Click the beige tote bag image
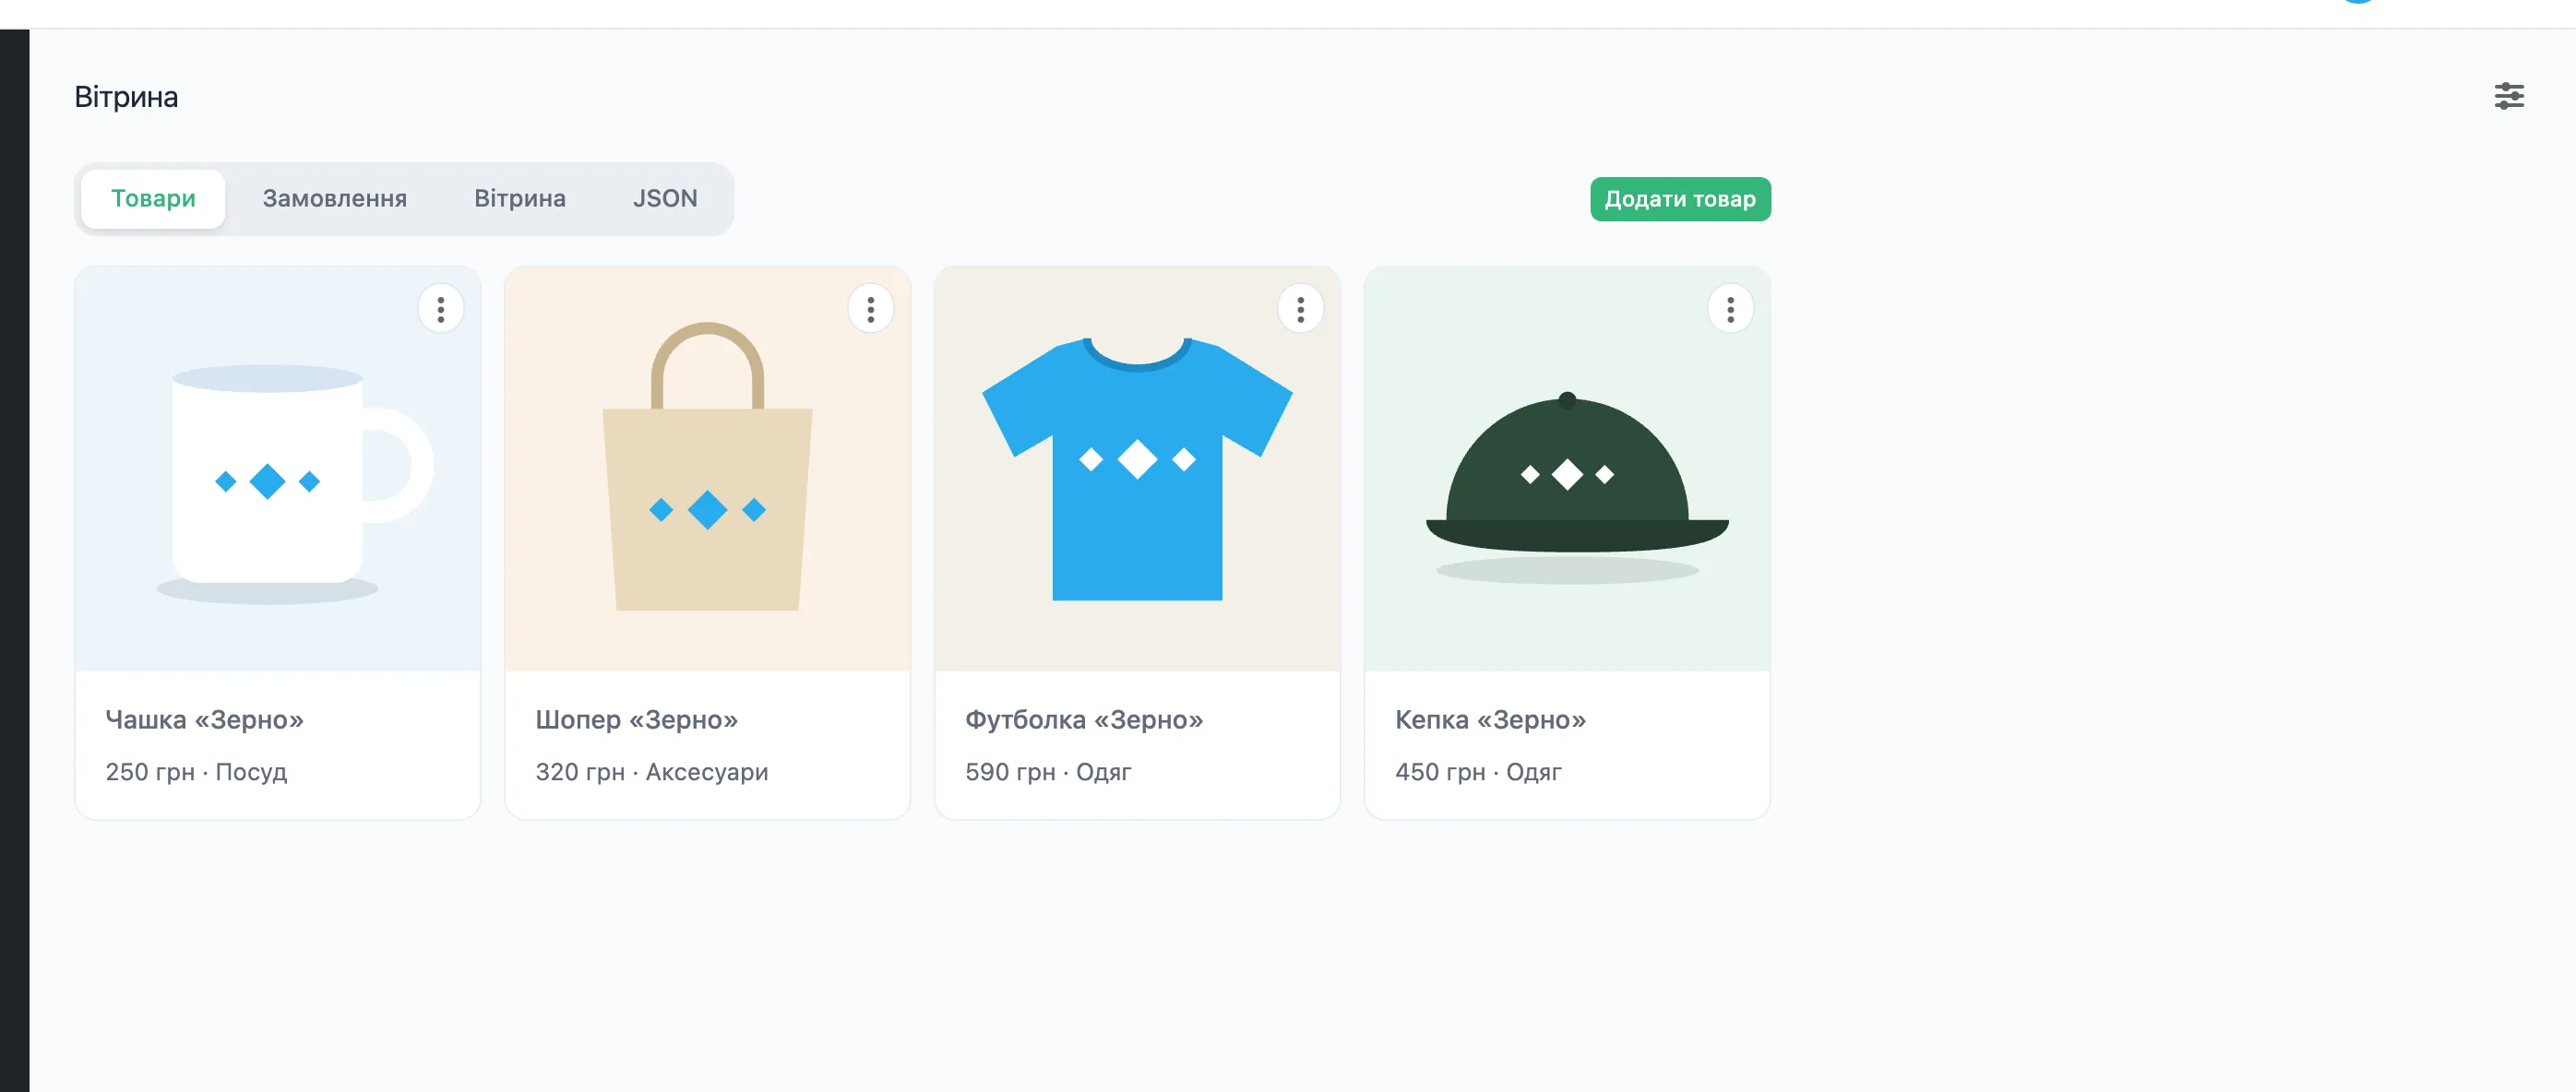The image size is (2576, 1092). [708, 469]
